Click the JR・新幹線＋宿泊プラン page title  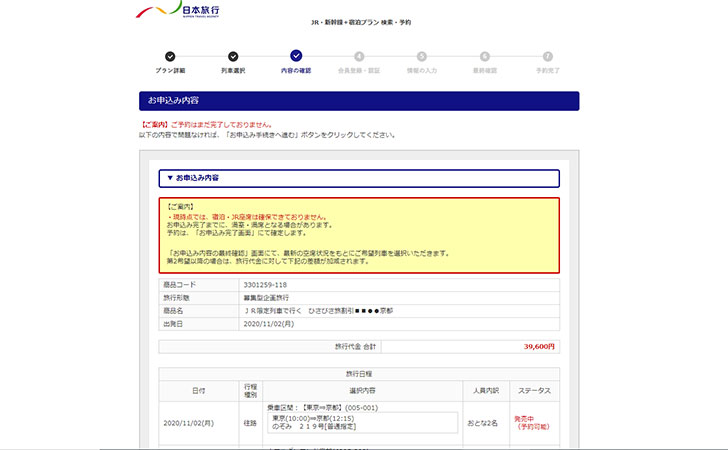pos(361,22)
